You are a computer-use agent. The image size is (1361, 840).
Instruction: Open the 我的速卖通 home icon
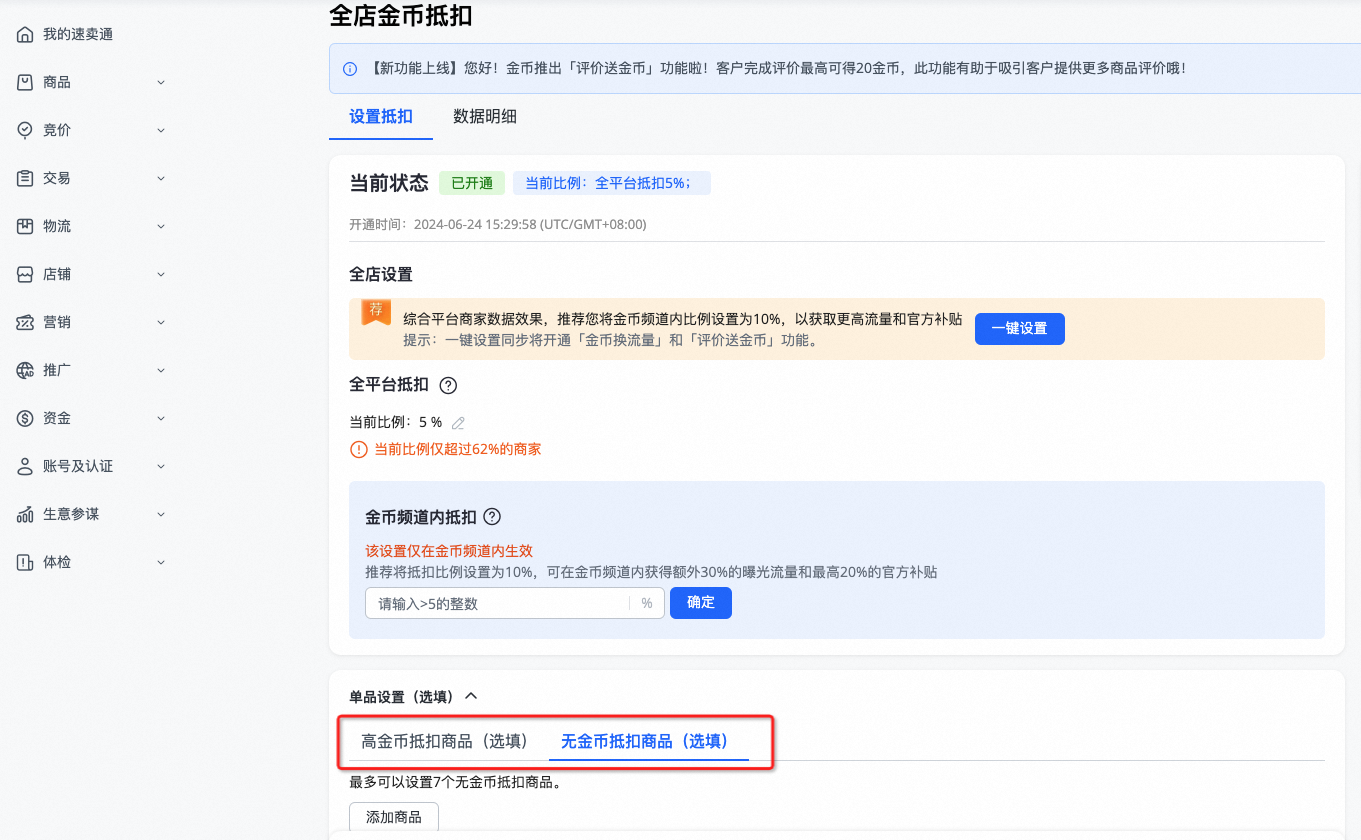[x=24, y=33]
